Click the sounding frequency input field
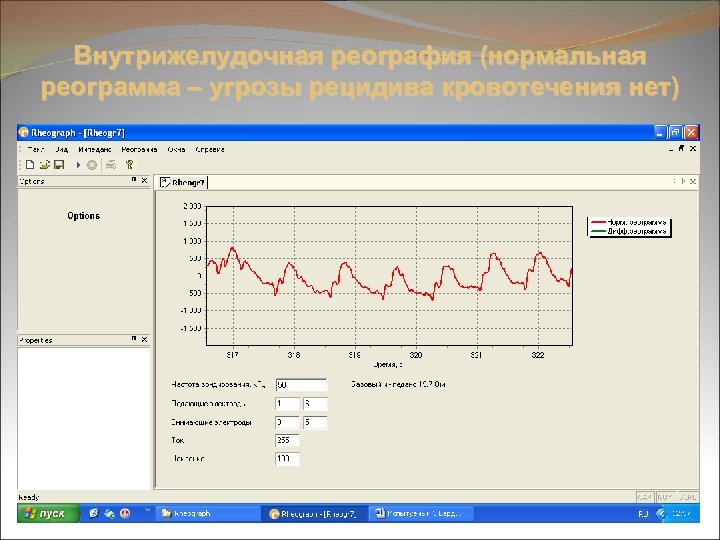This screenshot has height=540, width=720. coord(301,385)
